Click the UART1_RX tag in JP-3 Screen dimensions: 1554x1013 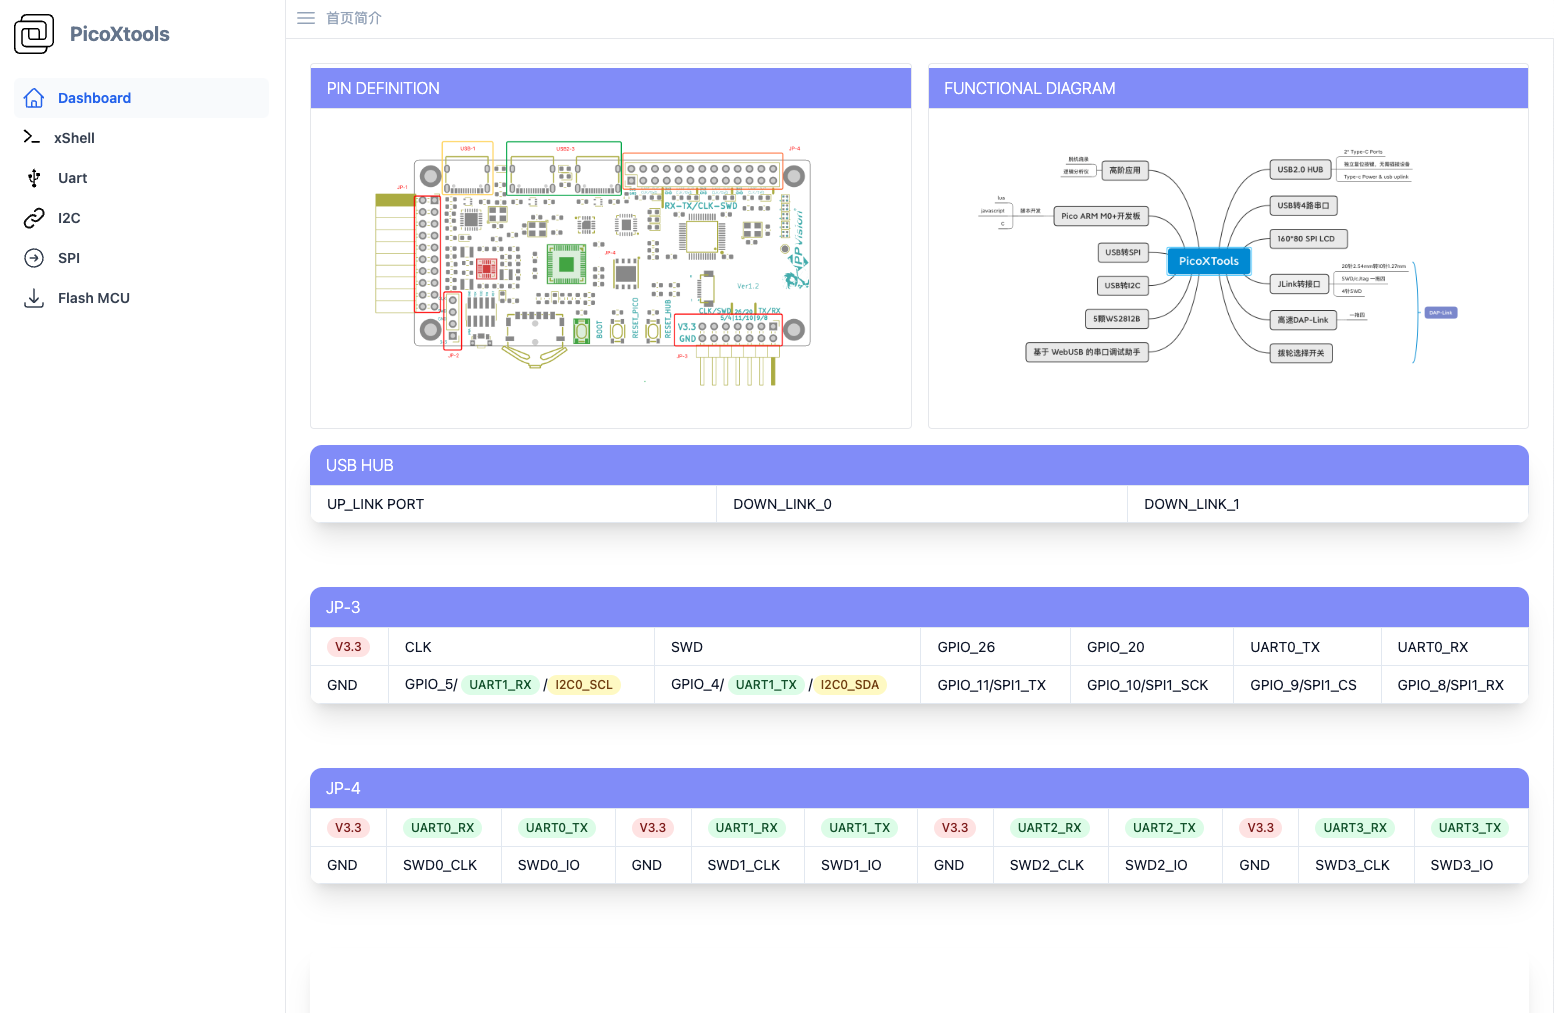[500, 685]
